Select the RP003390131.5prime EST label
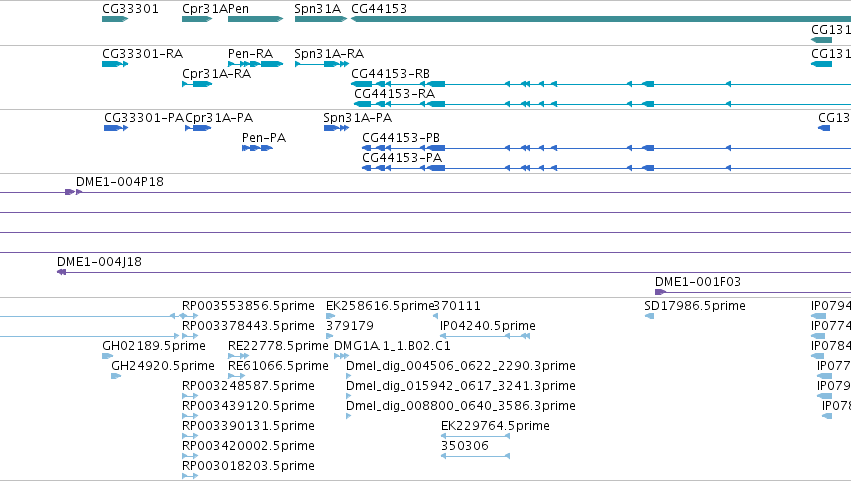Screen dimensions: 851x481 point(248,426)
